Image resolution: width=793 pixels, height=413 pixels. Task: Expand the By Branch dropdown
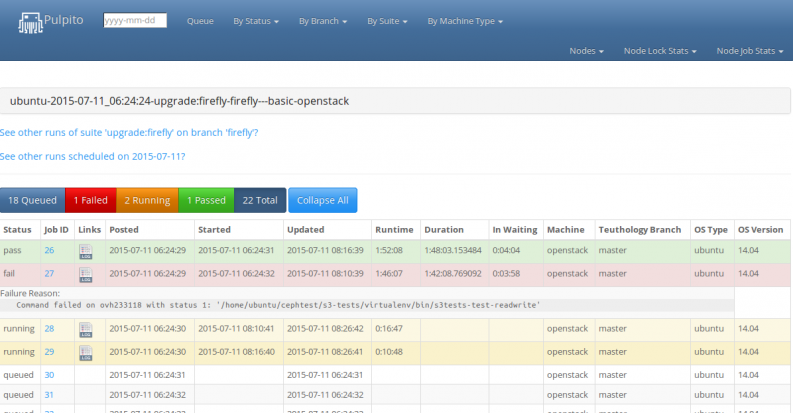(322, 21)
